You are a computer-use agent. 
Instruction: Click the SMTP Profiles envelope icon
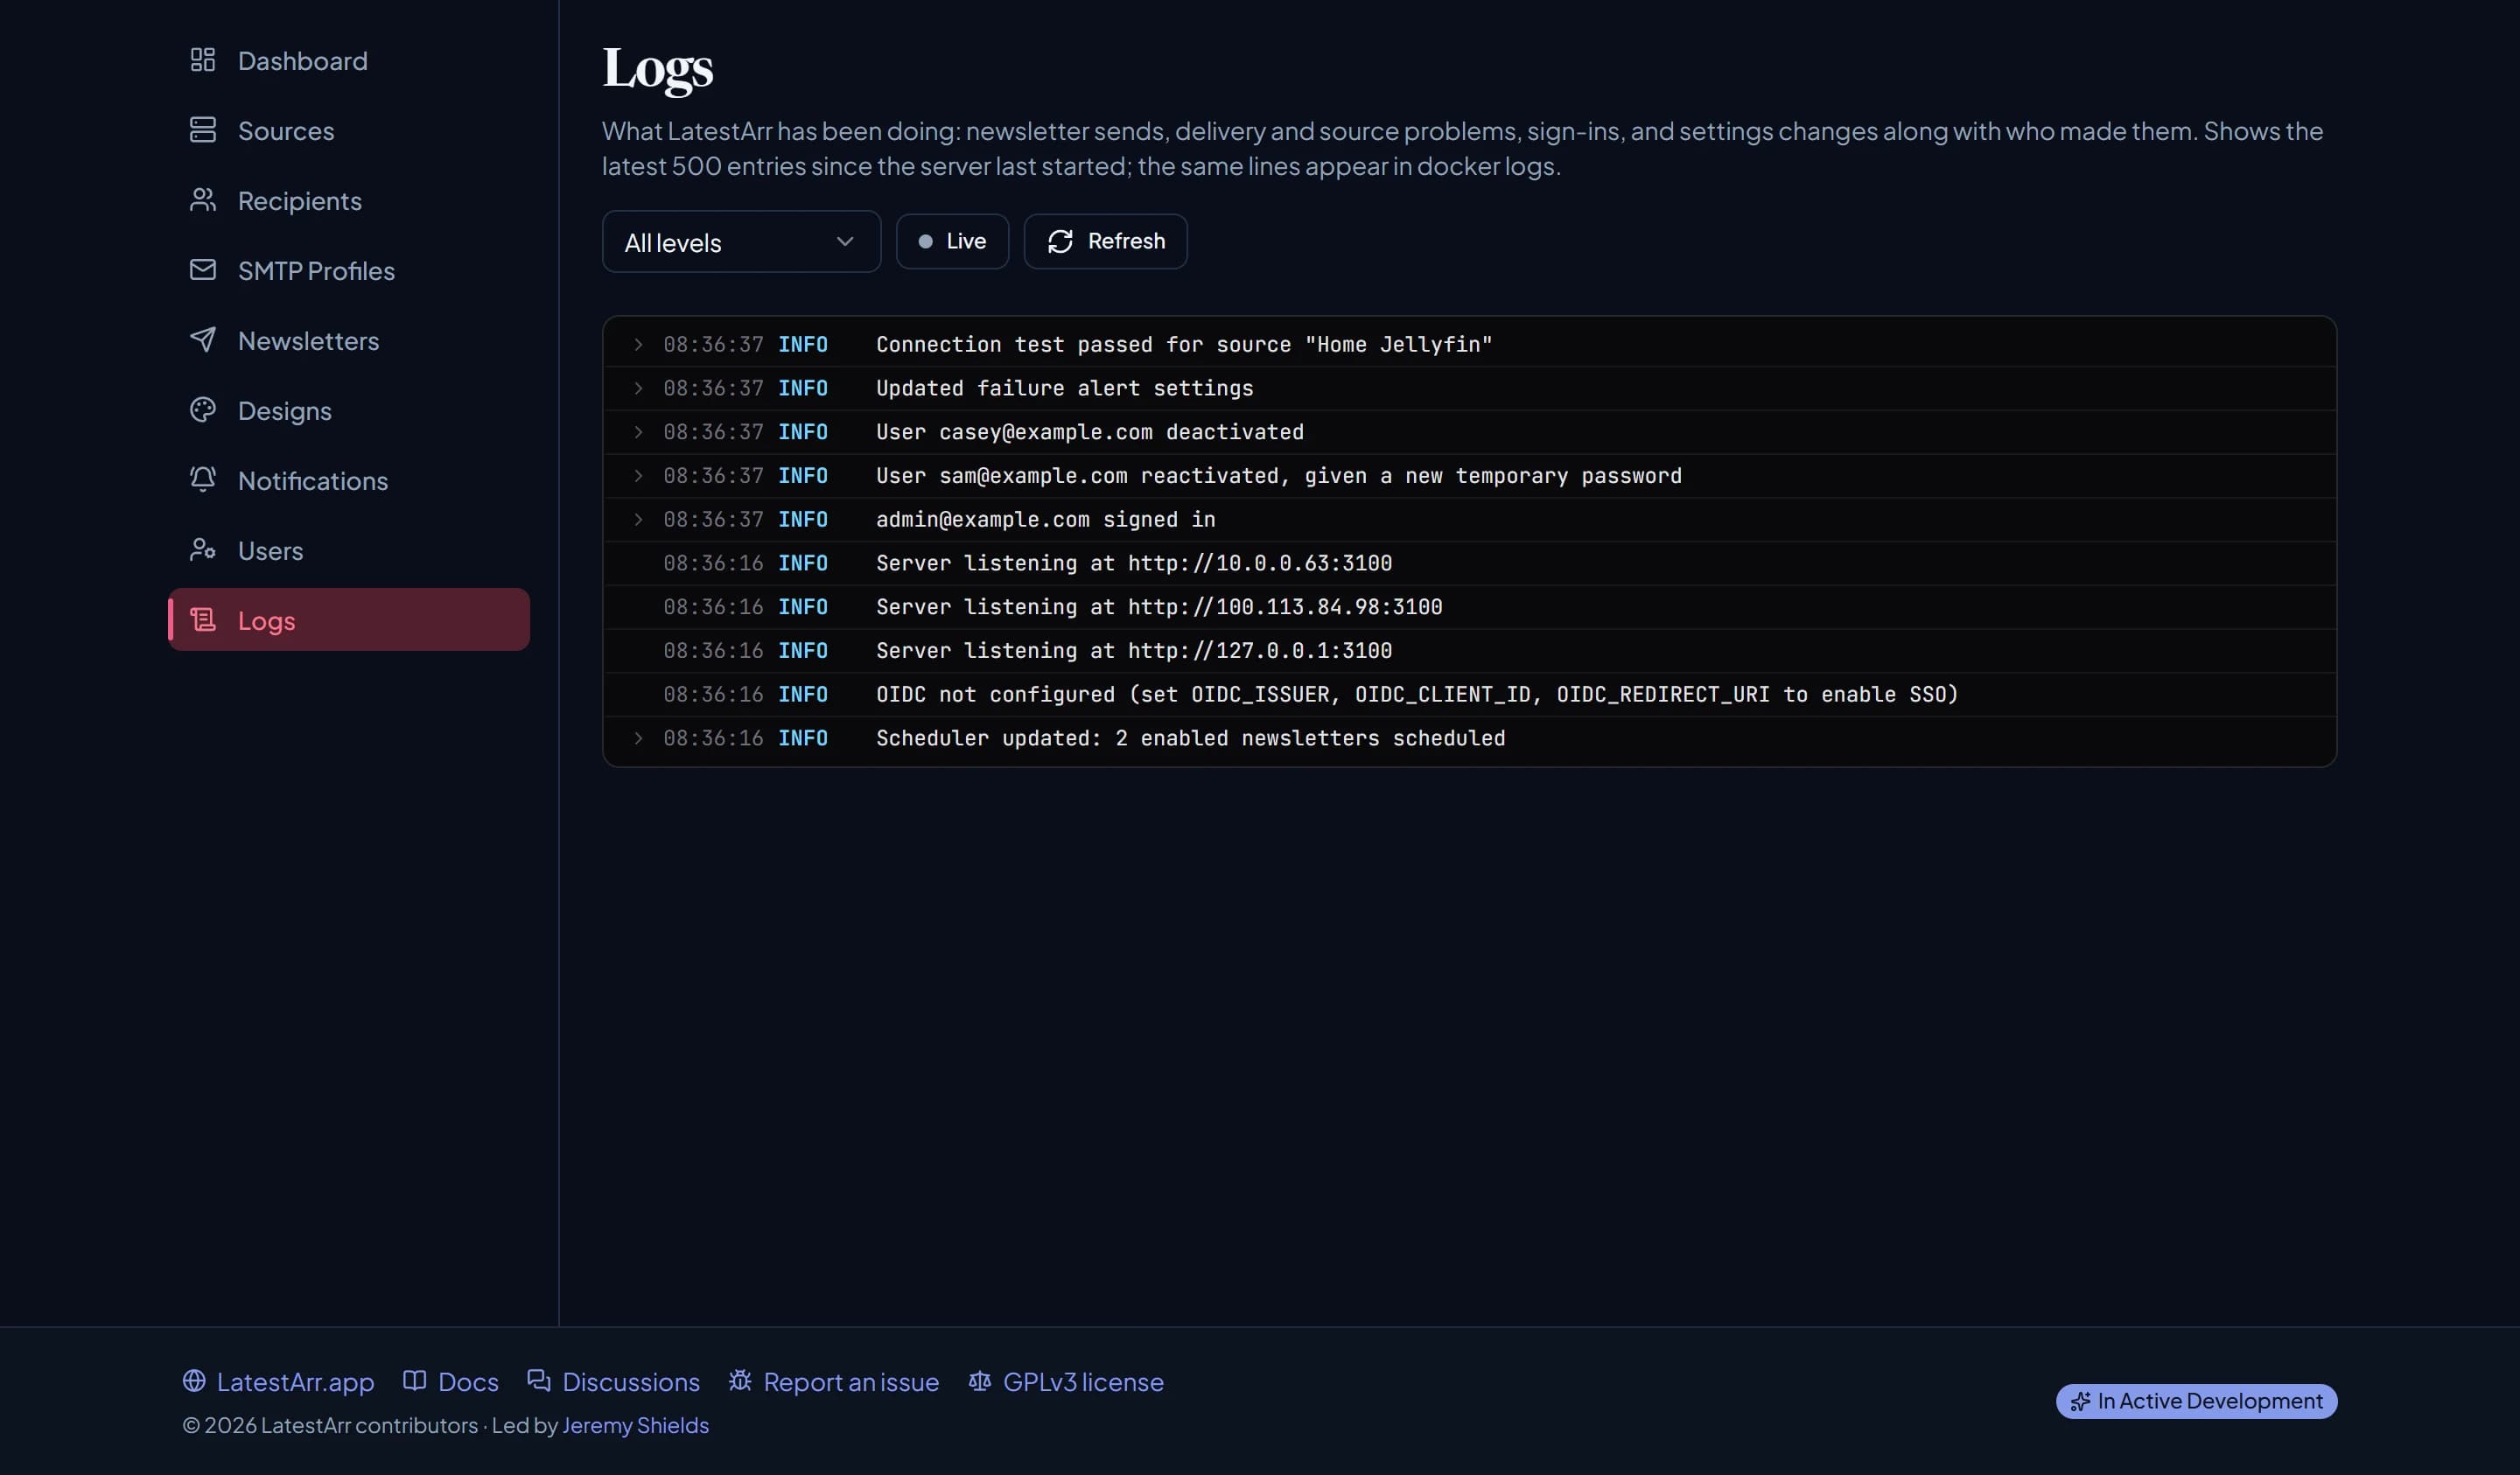click(203, 270)
